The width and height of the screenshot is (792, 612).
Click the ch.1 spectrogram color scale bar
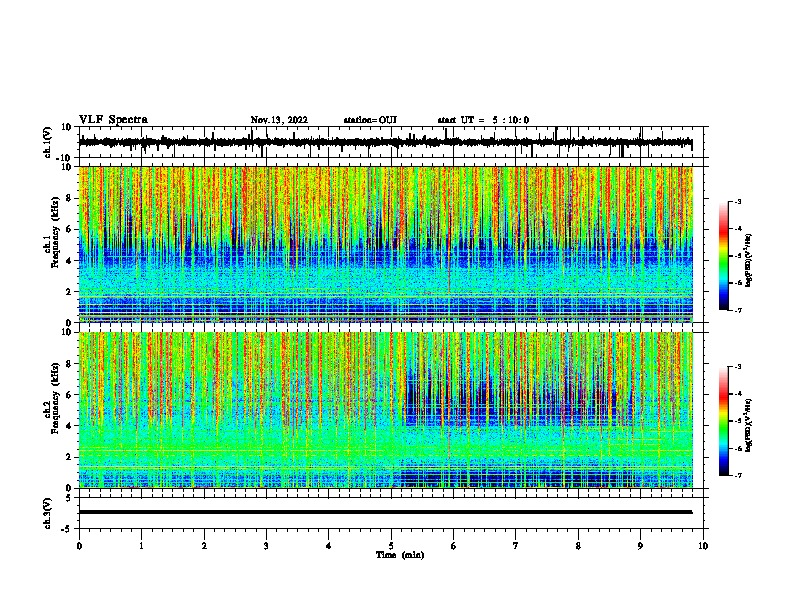(723, 256)
